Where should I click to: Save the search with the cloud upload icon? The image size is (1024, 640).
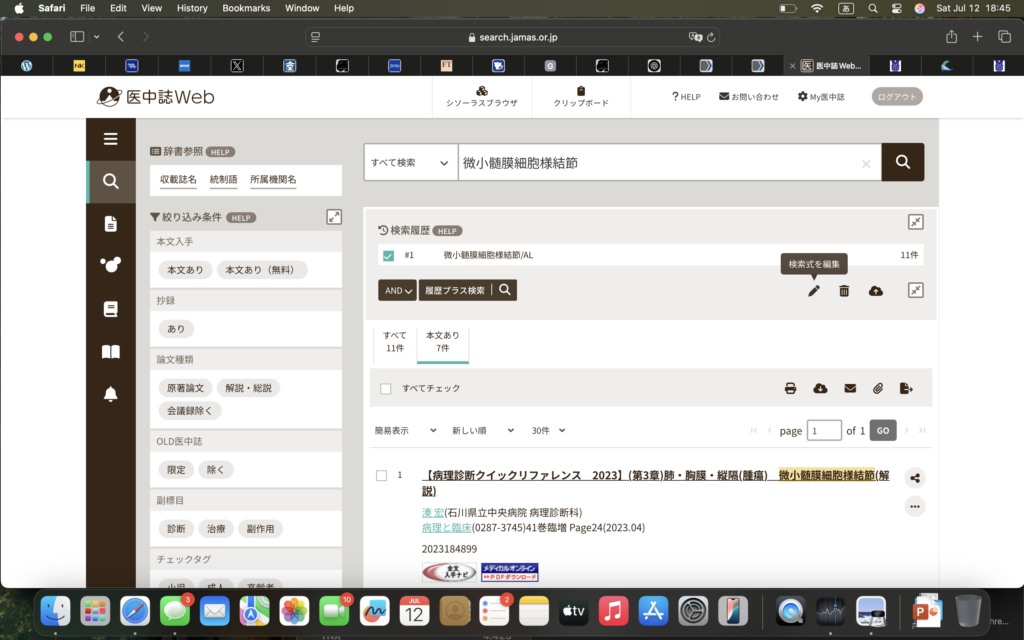coord(877,289)
